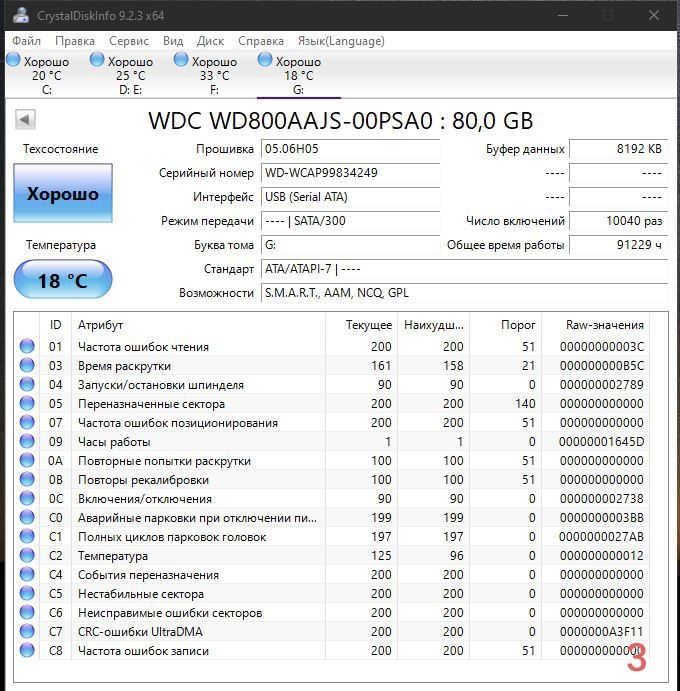This screenshot has width=680, height=691.
Task: Click status icon for C6 Неисправимые ошибки секторов
Action: [27, 612]
